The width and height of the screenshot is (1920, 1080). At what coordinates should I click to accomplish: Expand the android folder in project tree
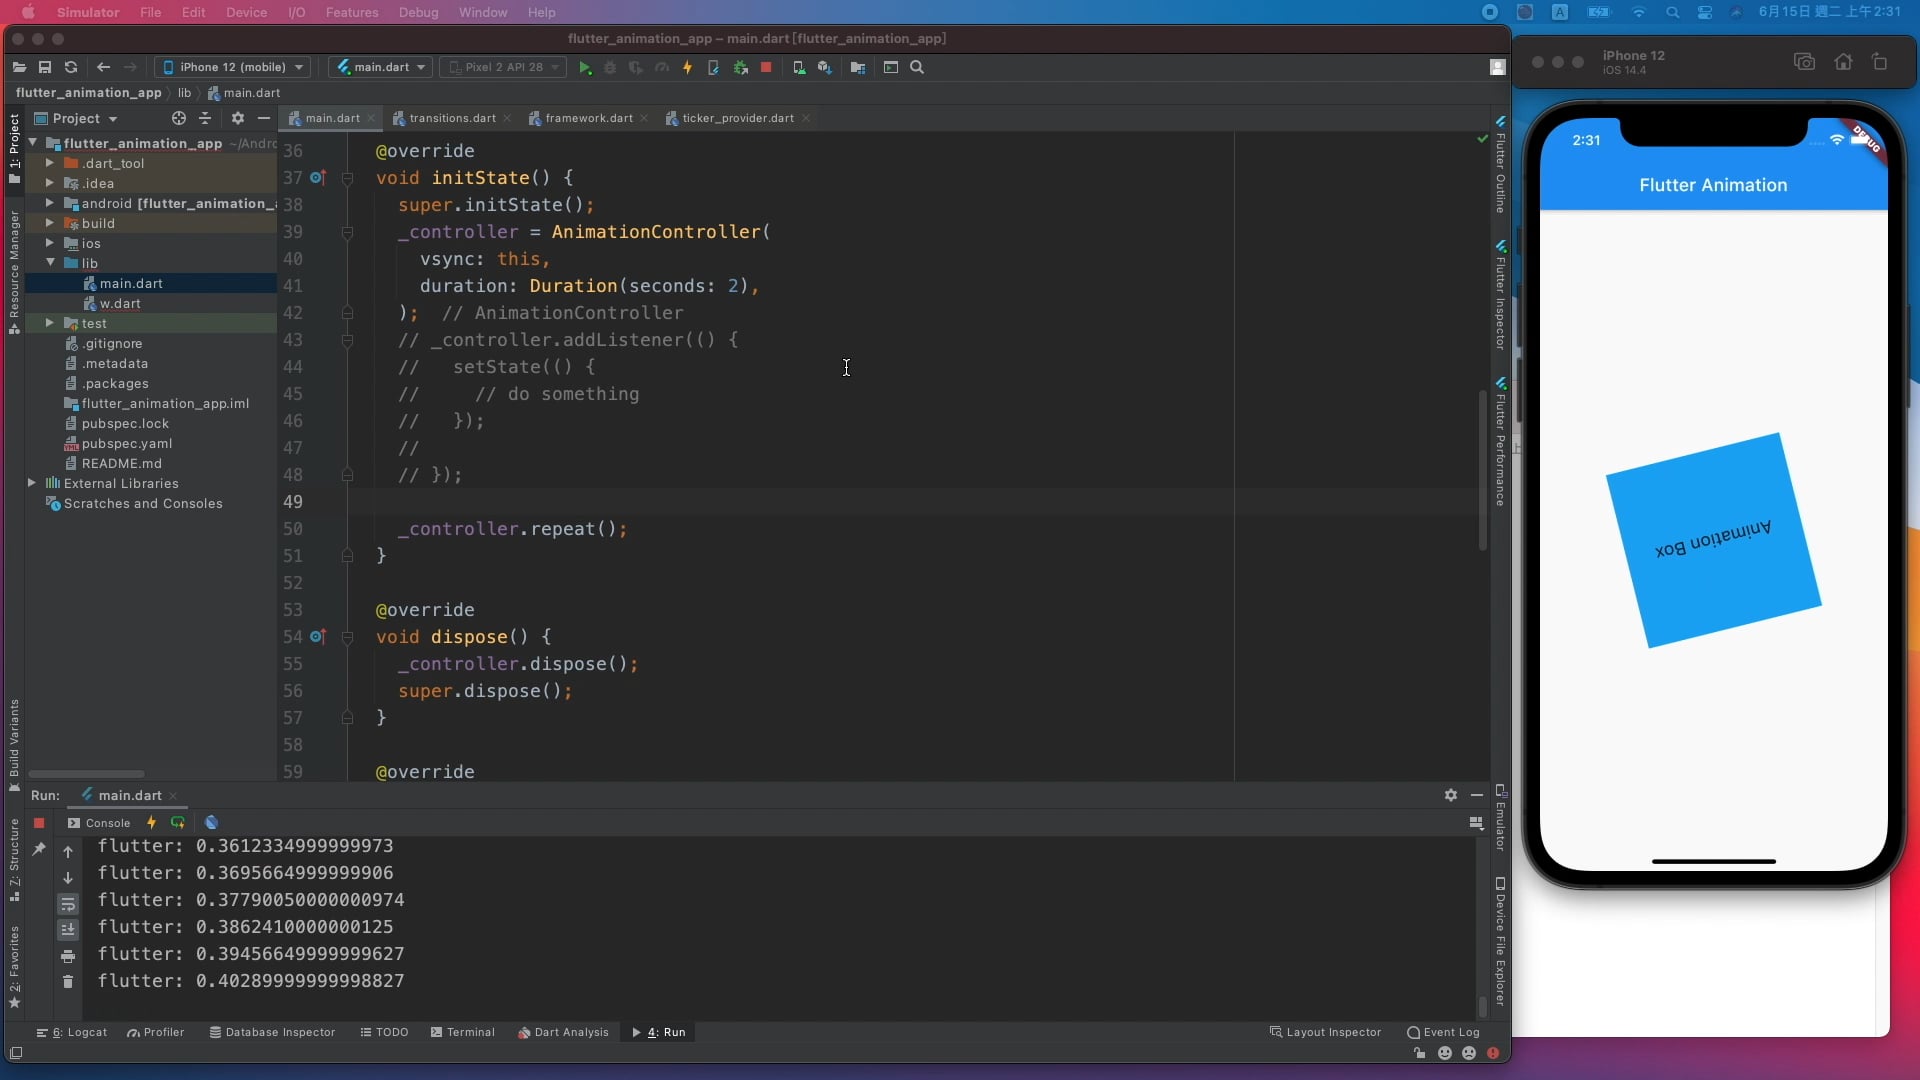coord(50,204)
